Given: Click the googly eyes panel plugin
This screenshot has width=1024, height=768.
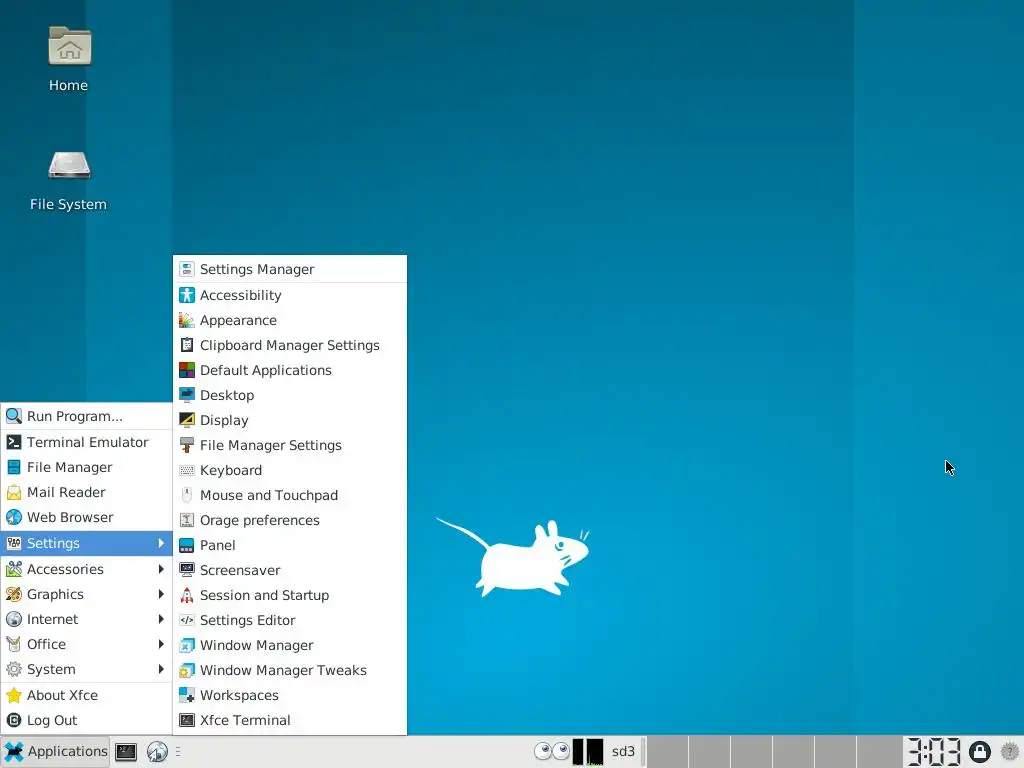Looking at the screenshot, I should (552, 751).
